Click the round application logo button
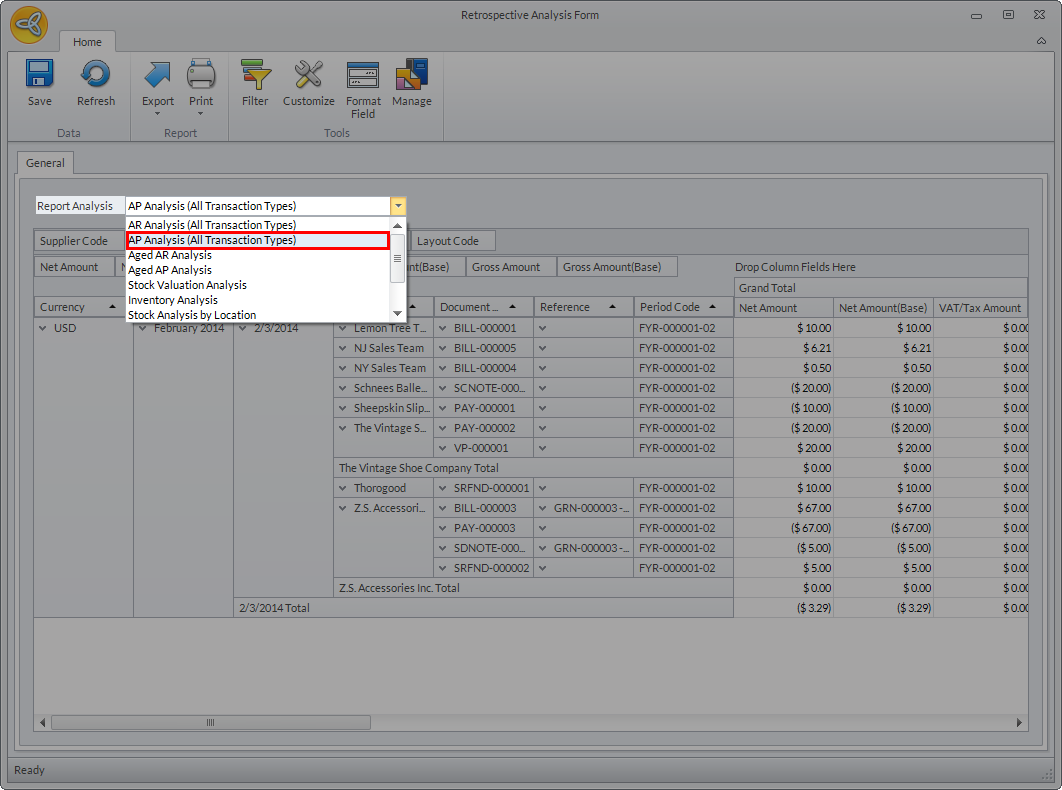 click(30, 26)
